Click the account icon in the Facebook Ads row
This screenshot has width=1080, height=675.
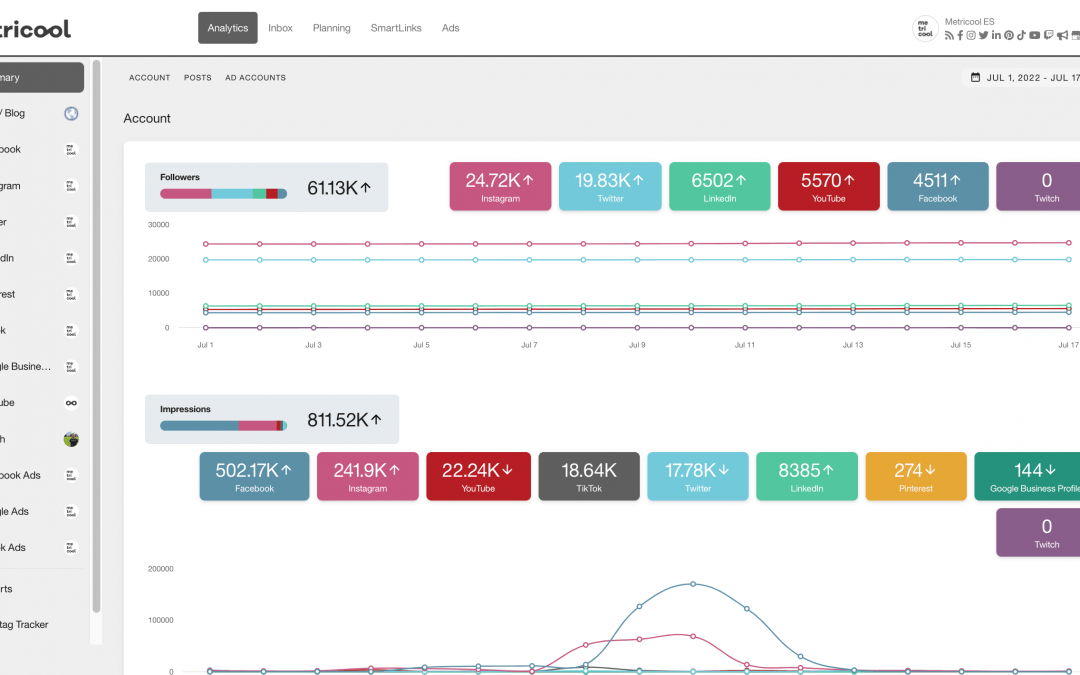71,475
